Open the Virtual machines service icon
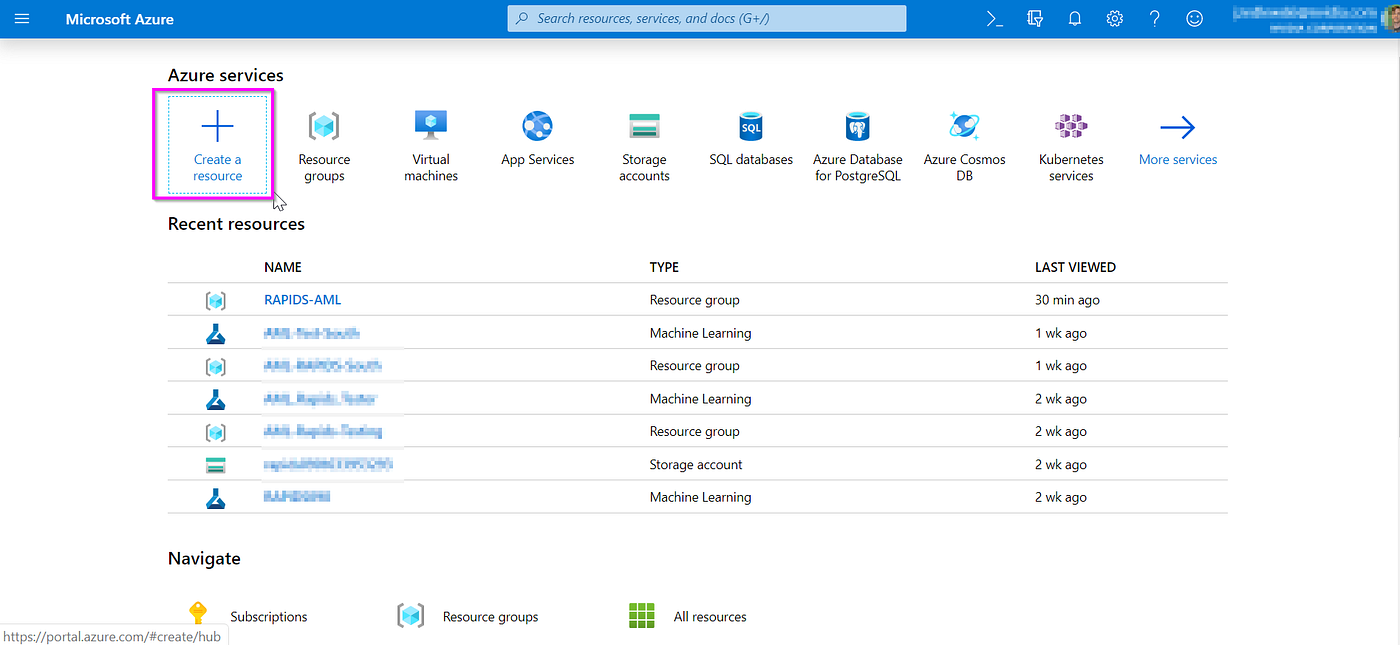 [431, 126]
